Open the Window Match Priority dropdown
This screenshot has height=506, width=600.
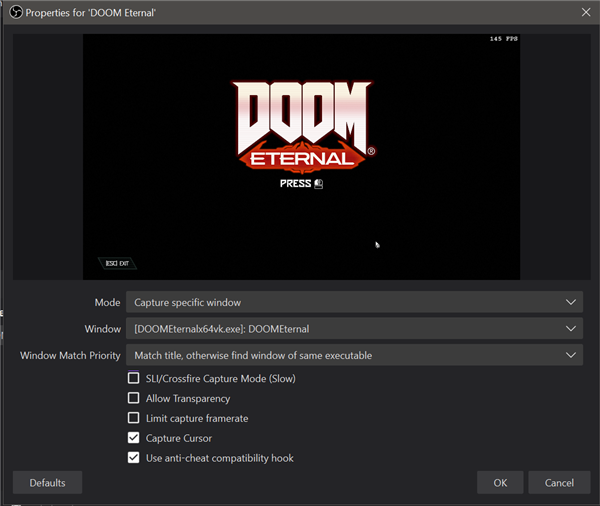pos(353,355)
